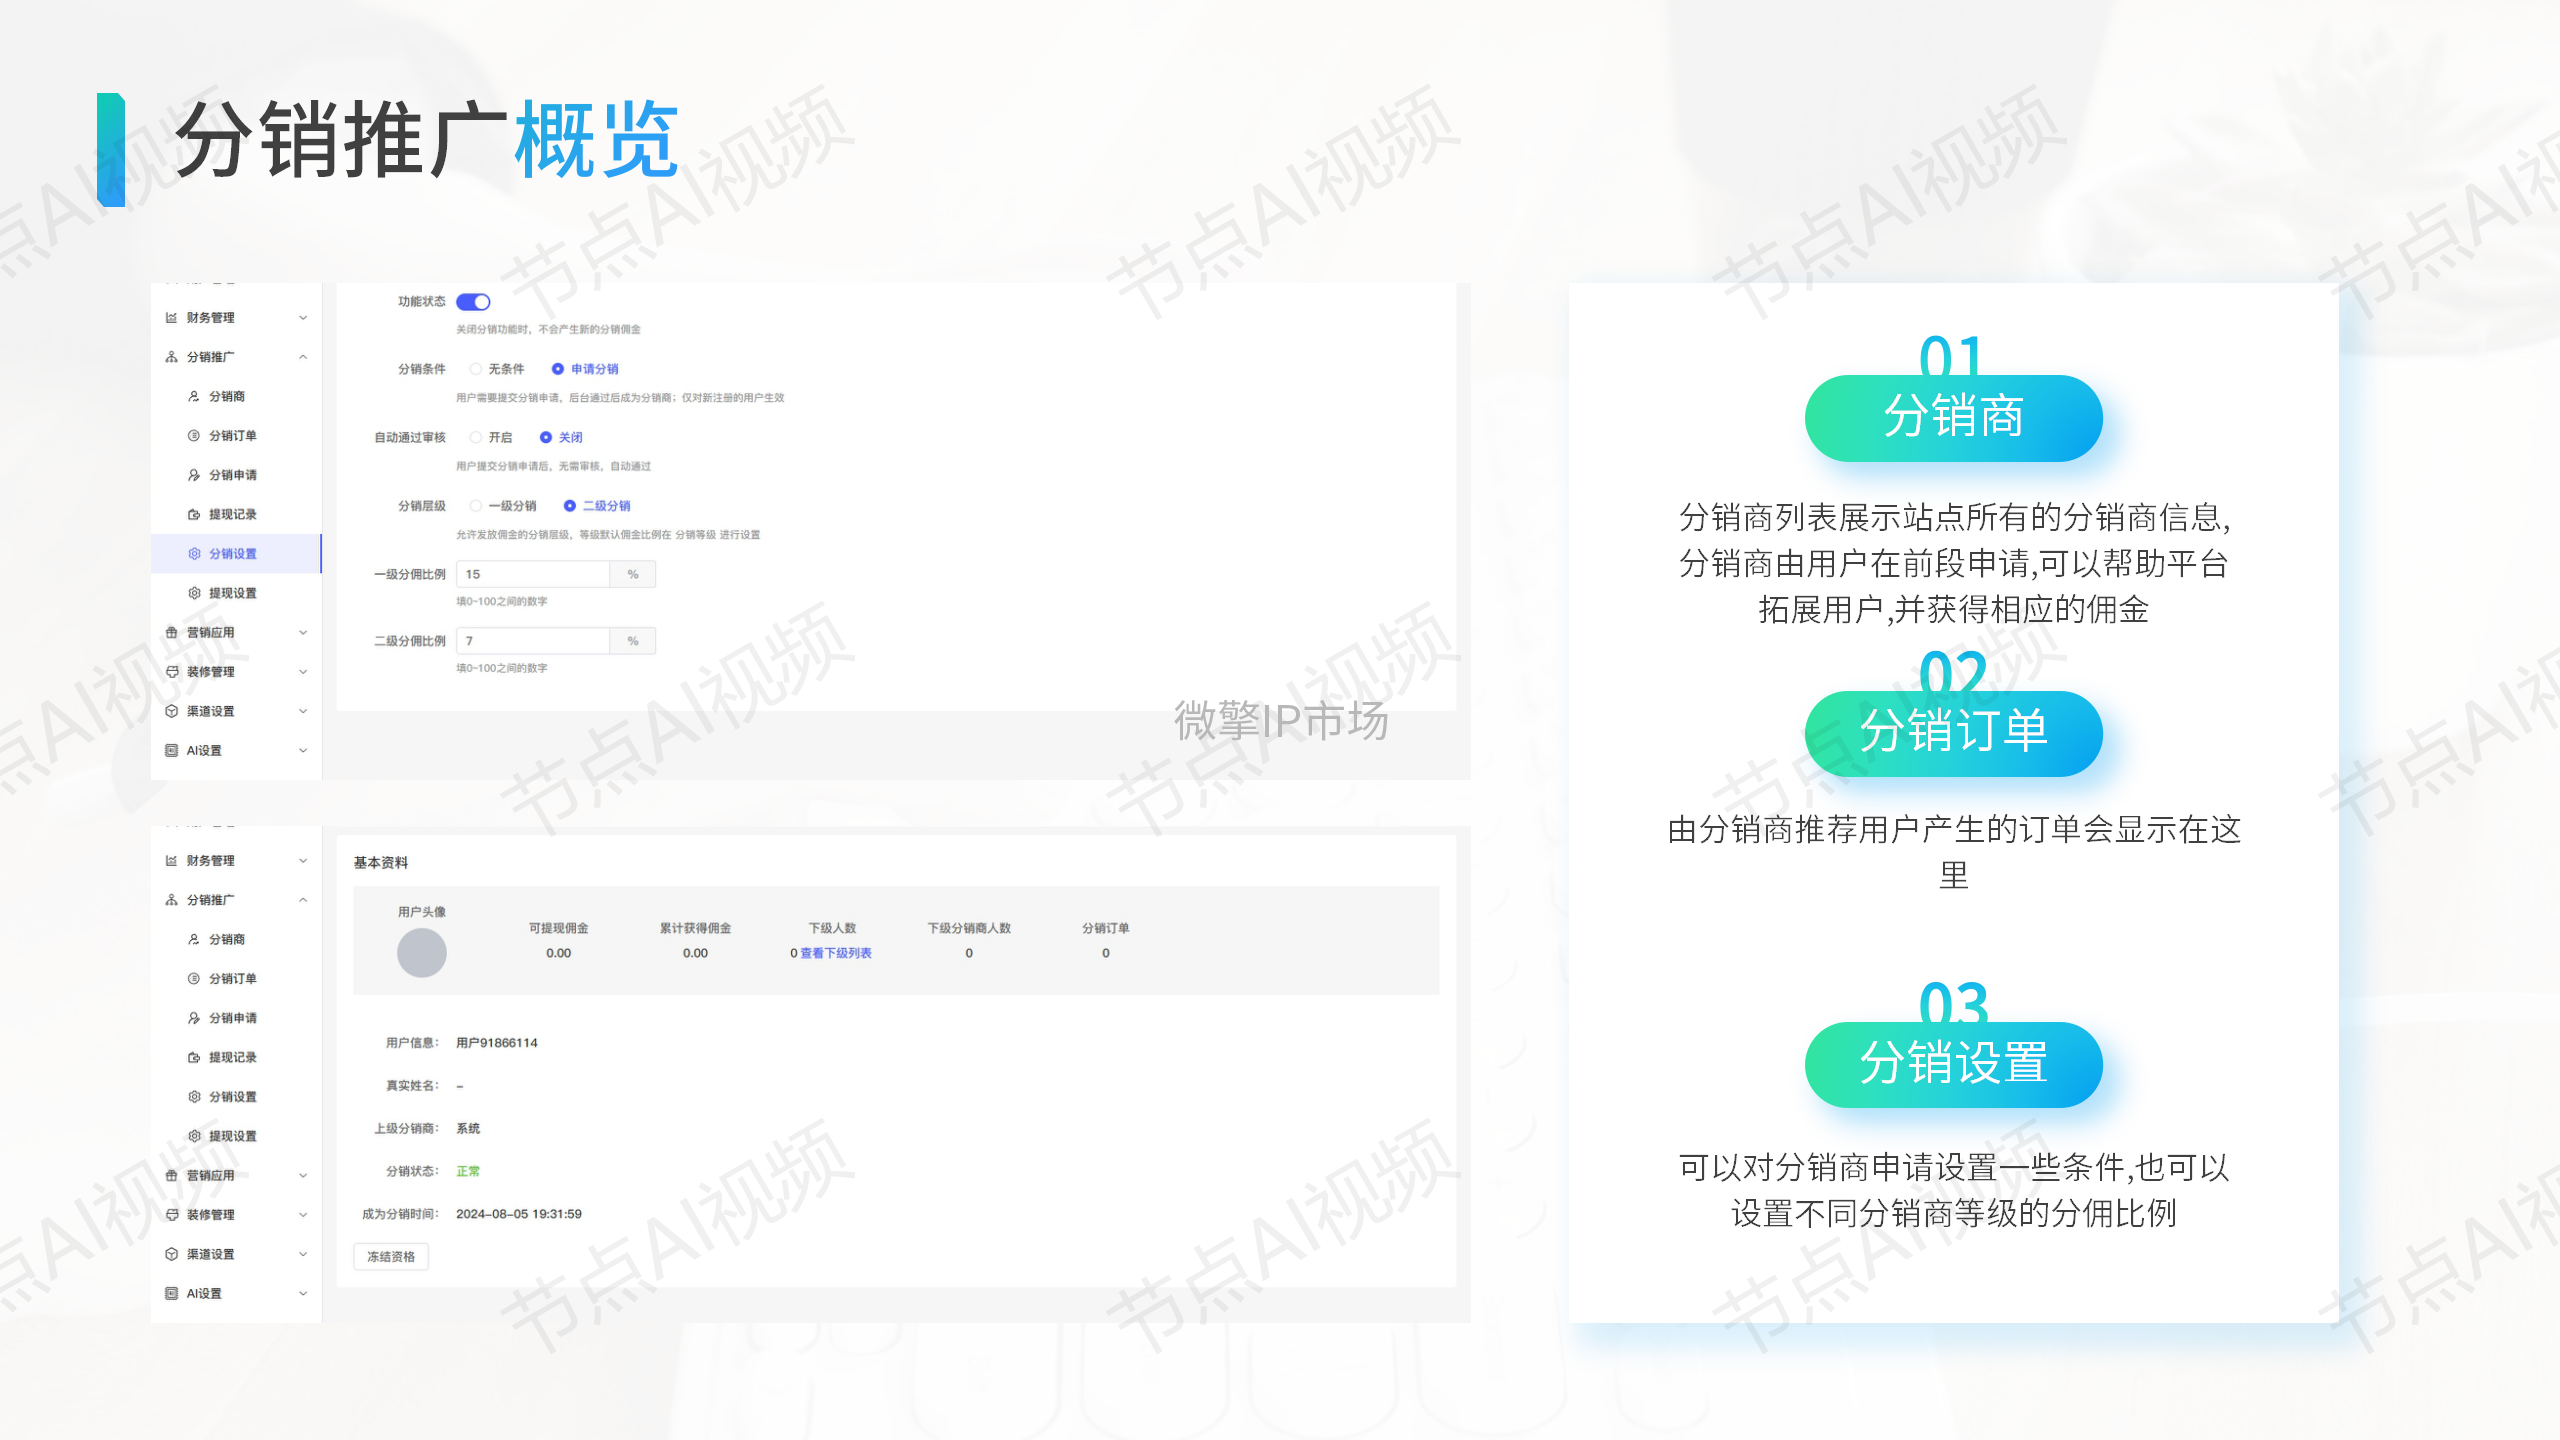Expand 营销应用 chevron in settings-form screenshot
Screen dimensions: 2560x1440
(x=303, y=633)
